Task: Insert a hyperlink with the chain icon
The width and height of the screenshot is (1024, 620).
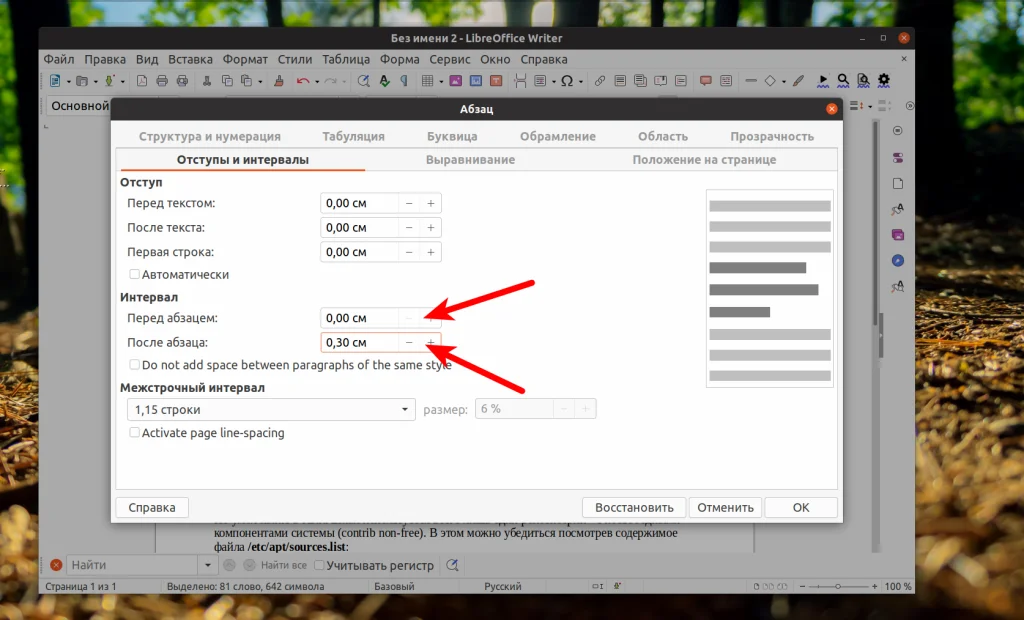Action: pos(600,80)
